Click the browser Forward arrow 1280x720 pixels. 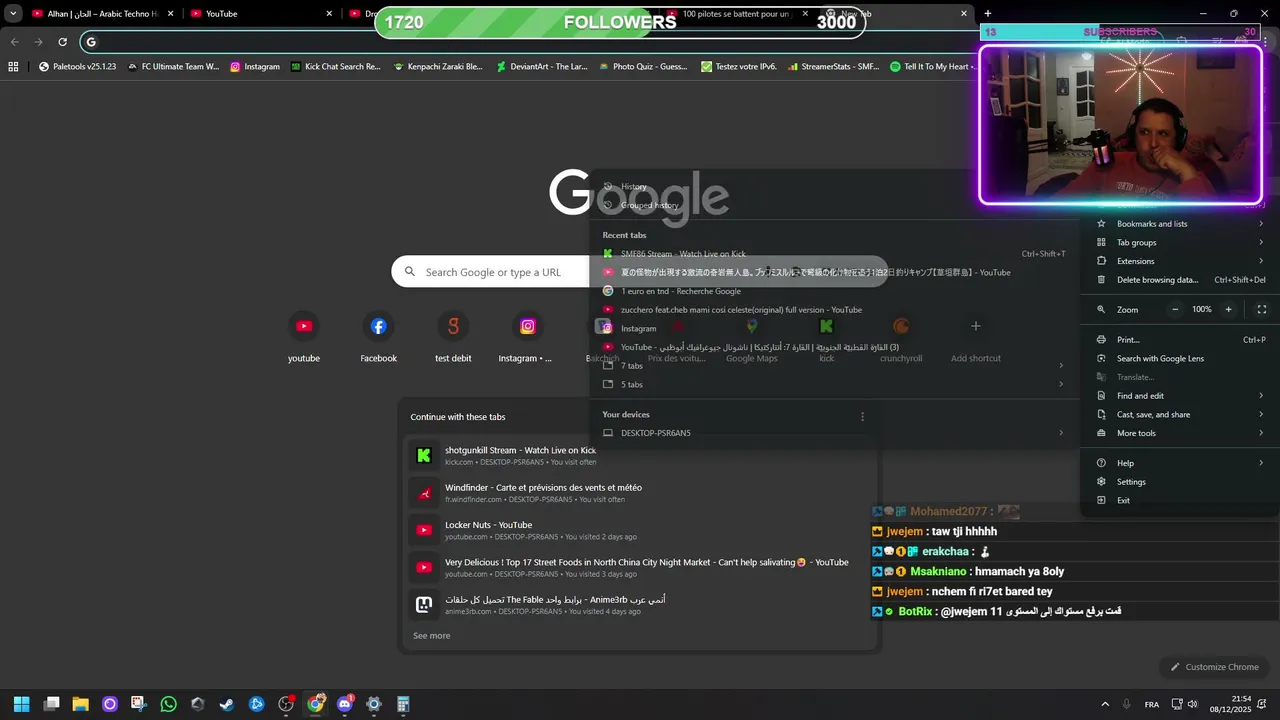(38, 42)
